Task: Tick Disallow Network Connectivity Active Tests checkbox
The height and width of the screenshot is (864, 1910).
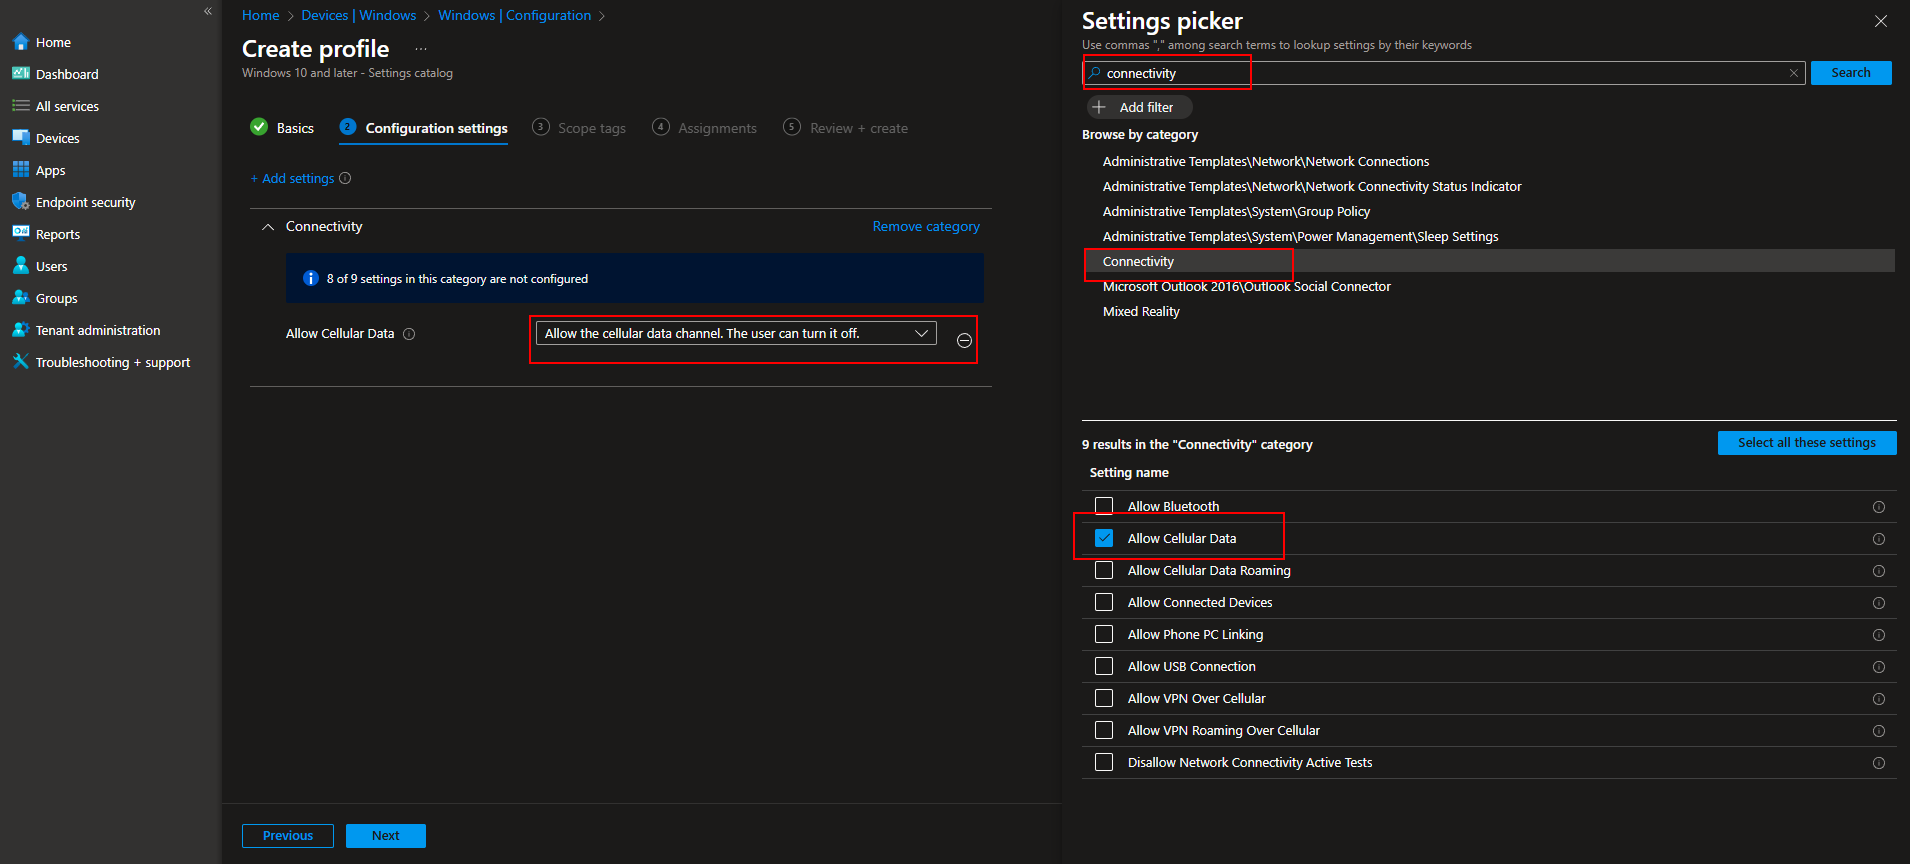Action: point(1104,762)
